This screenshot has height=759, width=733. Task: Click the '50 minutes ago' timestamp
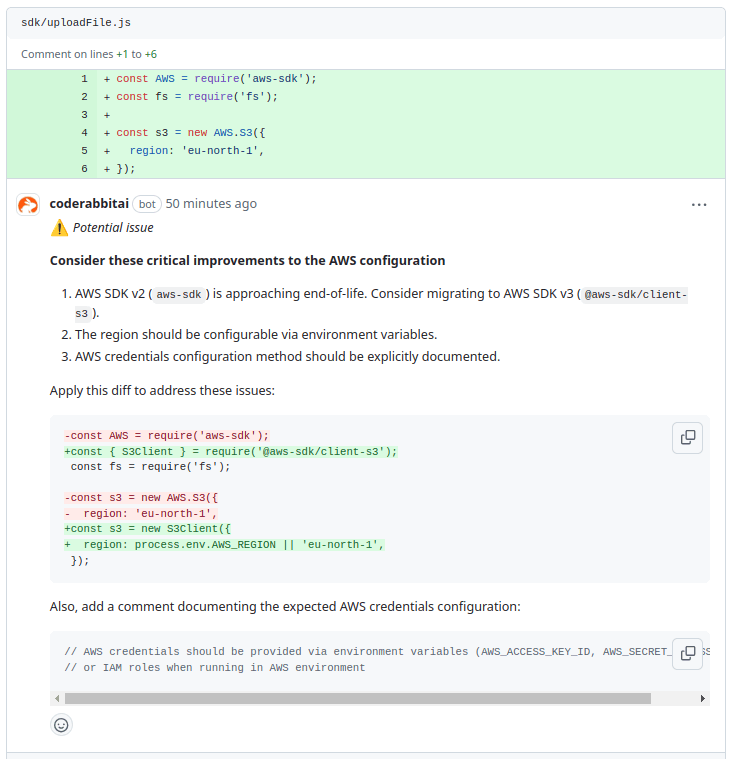coord(211,204)
